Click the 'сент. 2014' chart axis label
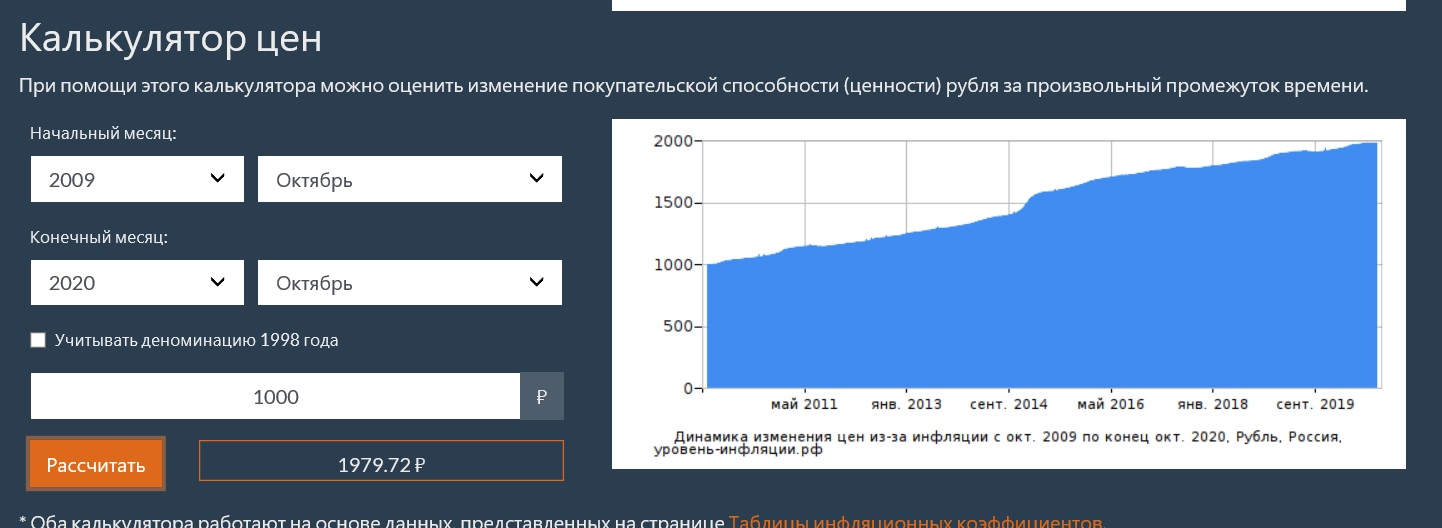The image size is (1442, 528). [1008, 405]
